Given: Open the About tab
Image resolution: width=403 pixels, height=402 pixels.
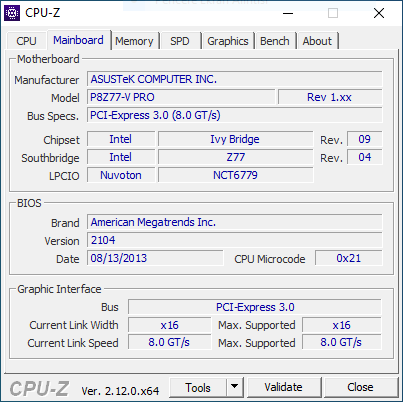Looking at the screenshot, I should click(317, 41).
